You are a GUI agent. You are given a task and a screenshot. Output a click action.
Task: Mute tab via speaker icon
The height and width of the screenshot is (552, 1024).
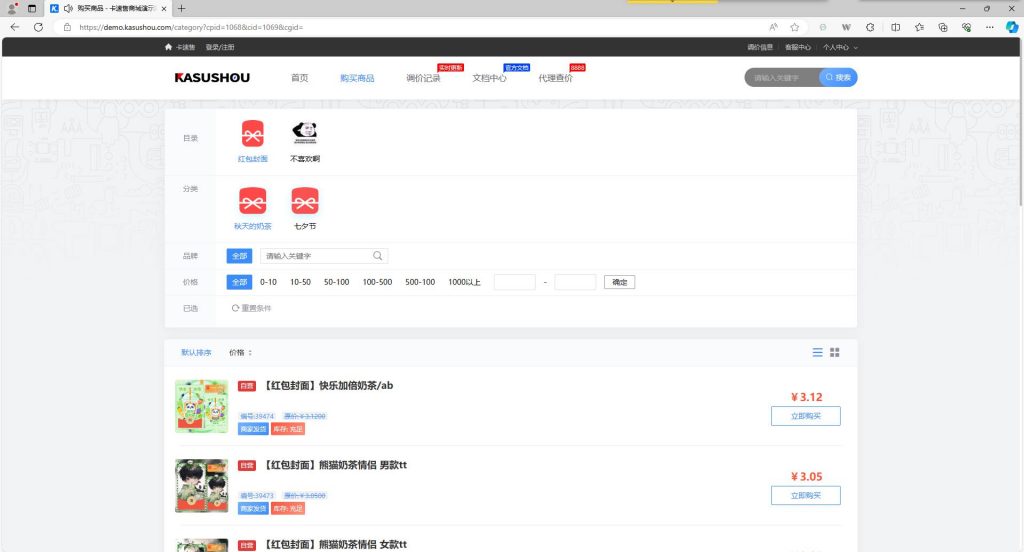[x=68, y=8]
